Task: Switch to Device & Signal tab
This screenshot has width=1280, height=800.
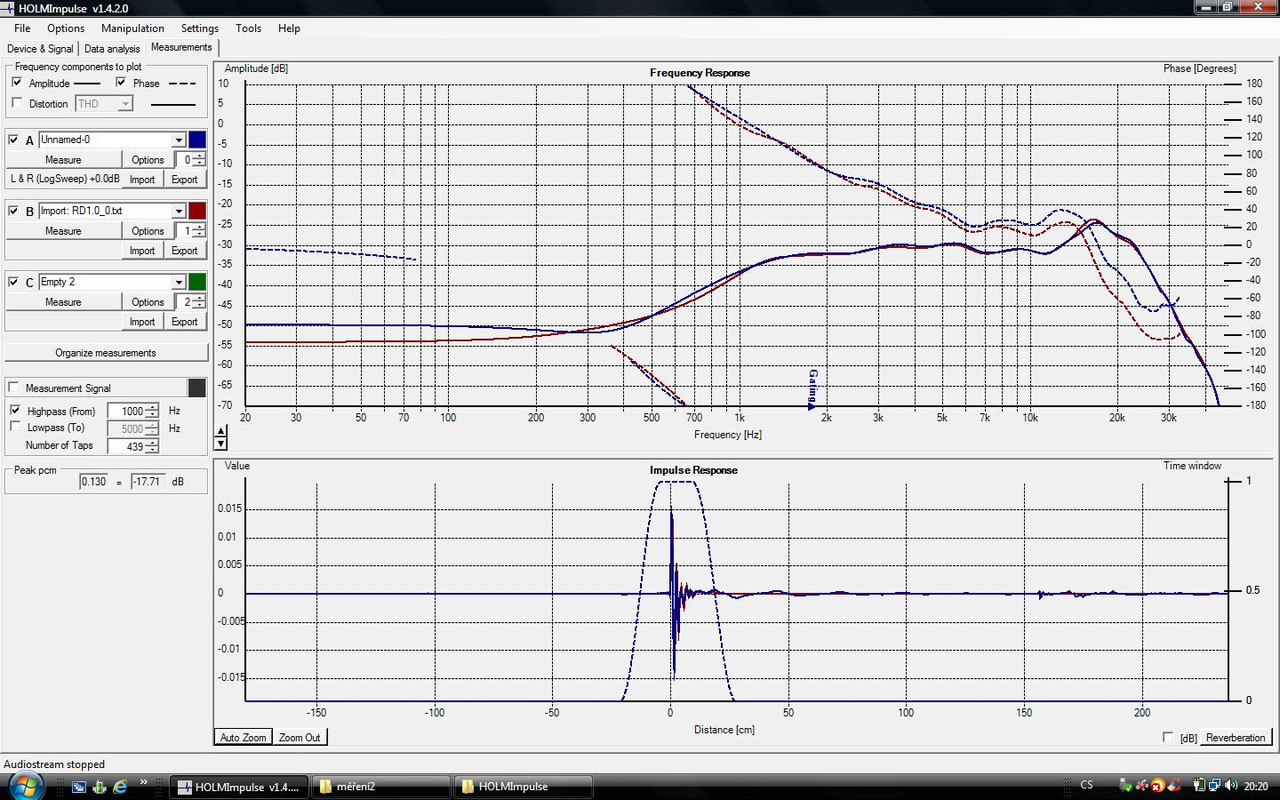Action: 40,48
